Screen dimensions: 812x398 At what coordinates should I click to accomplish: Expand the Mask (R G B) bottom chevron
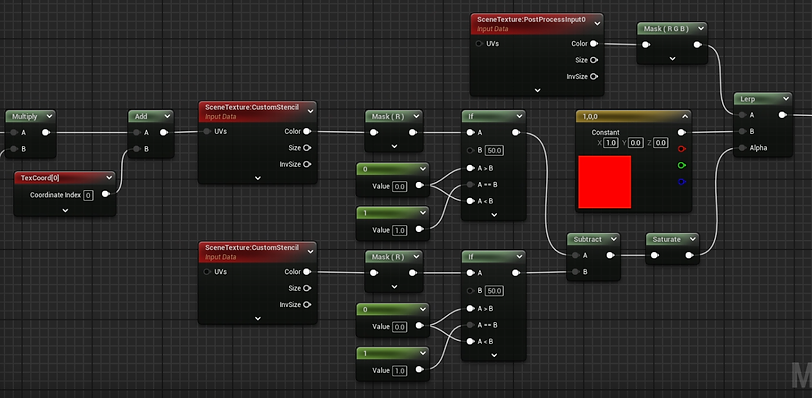672,58
